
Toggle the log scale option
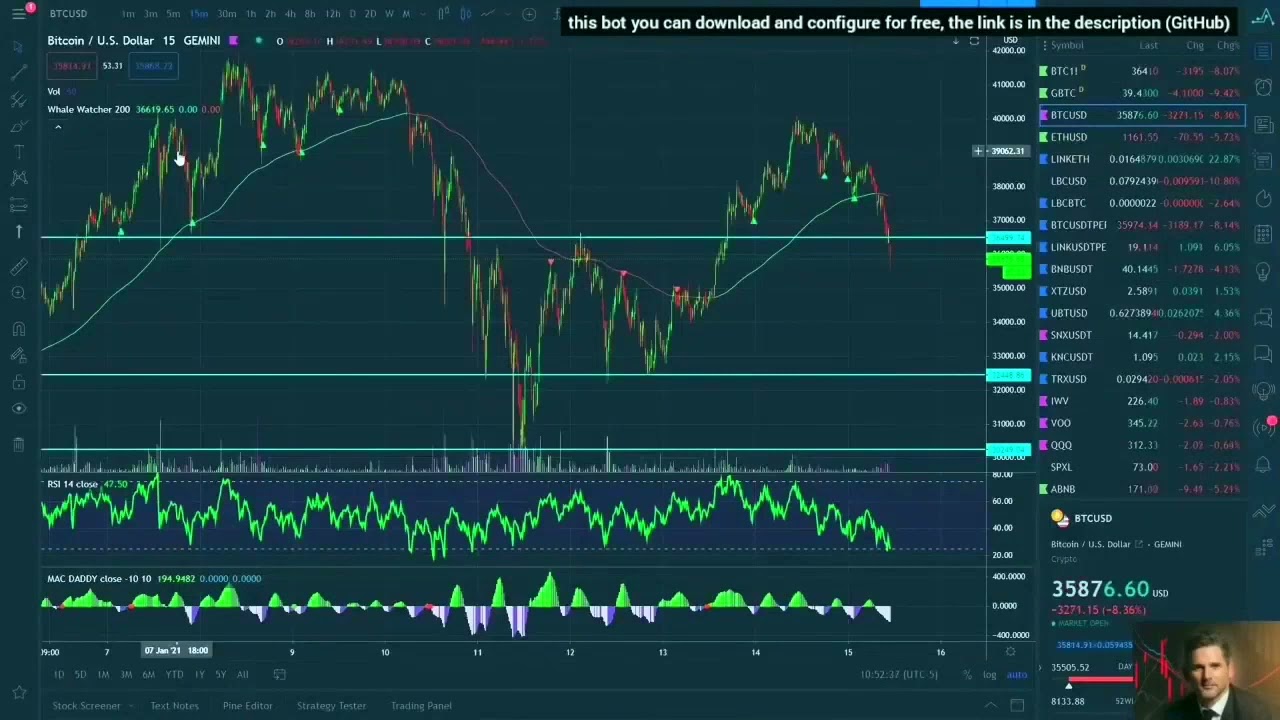click(989, 674)
